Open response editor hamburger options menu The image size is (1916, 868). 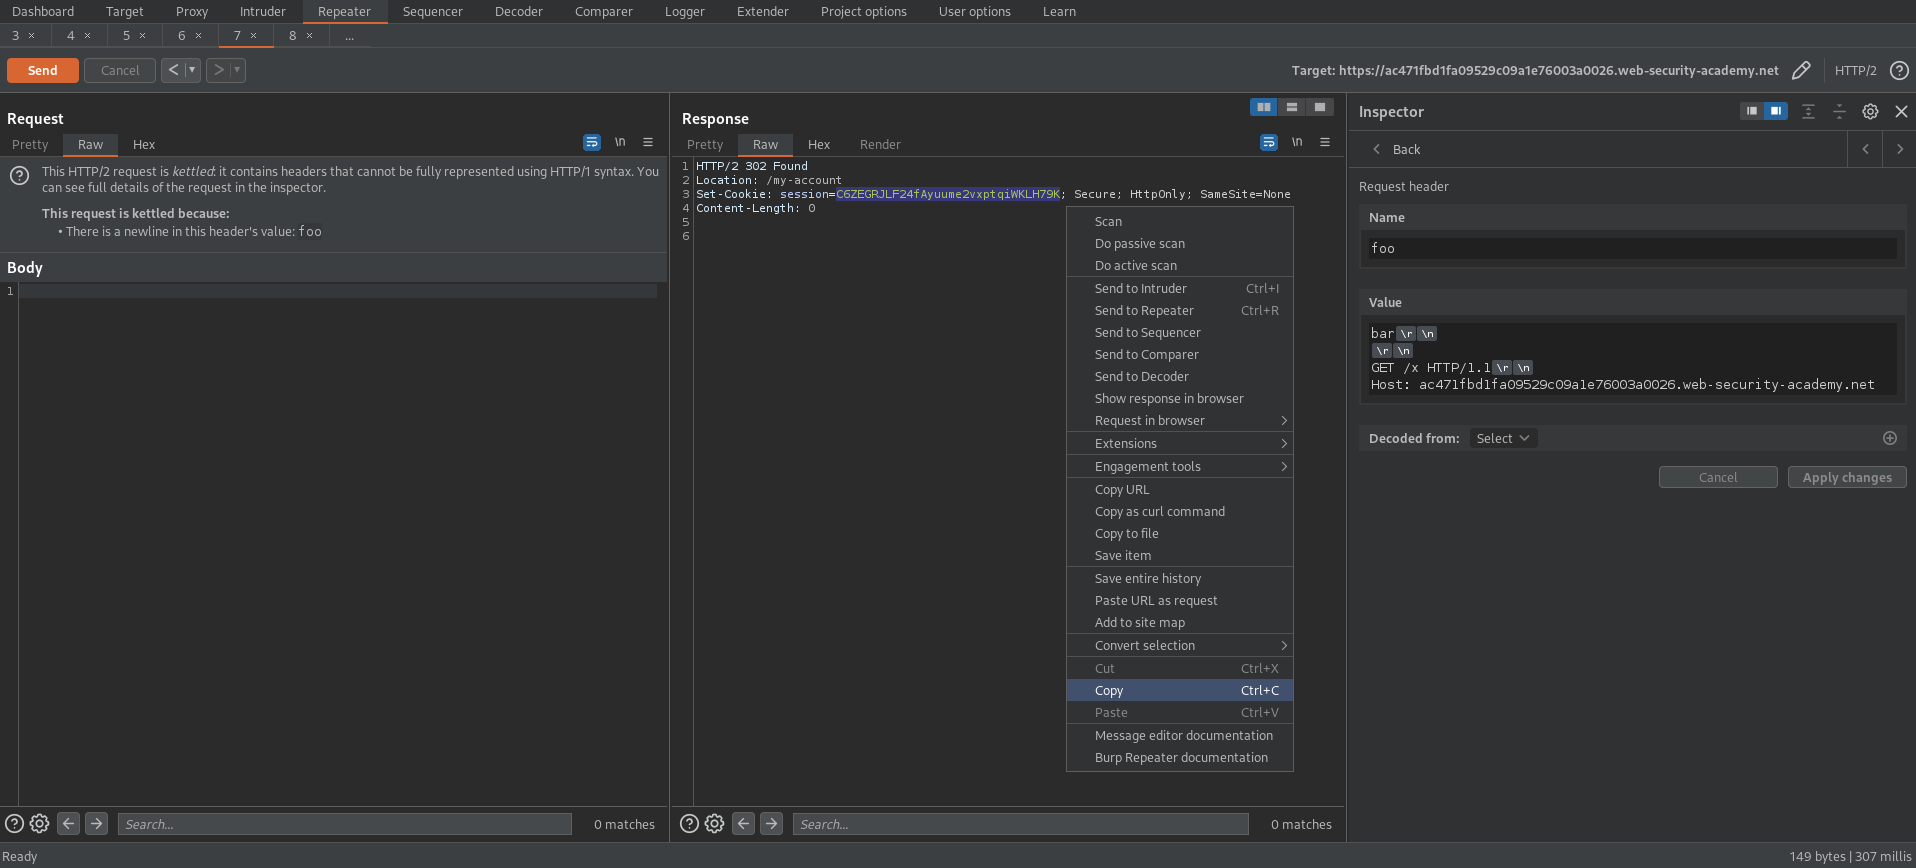1325,142
